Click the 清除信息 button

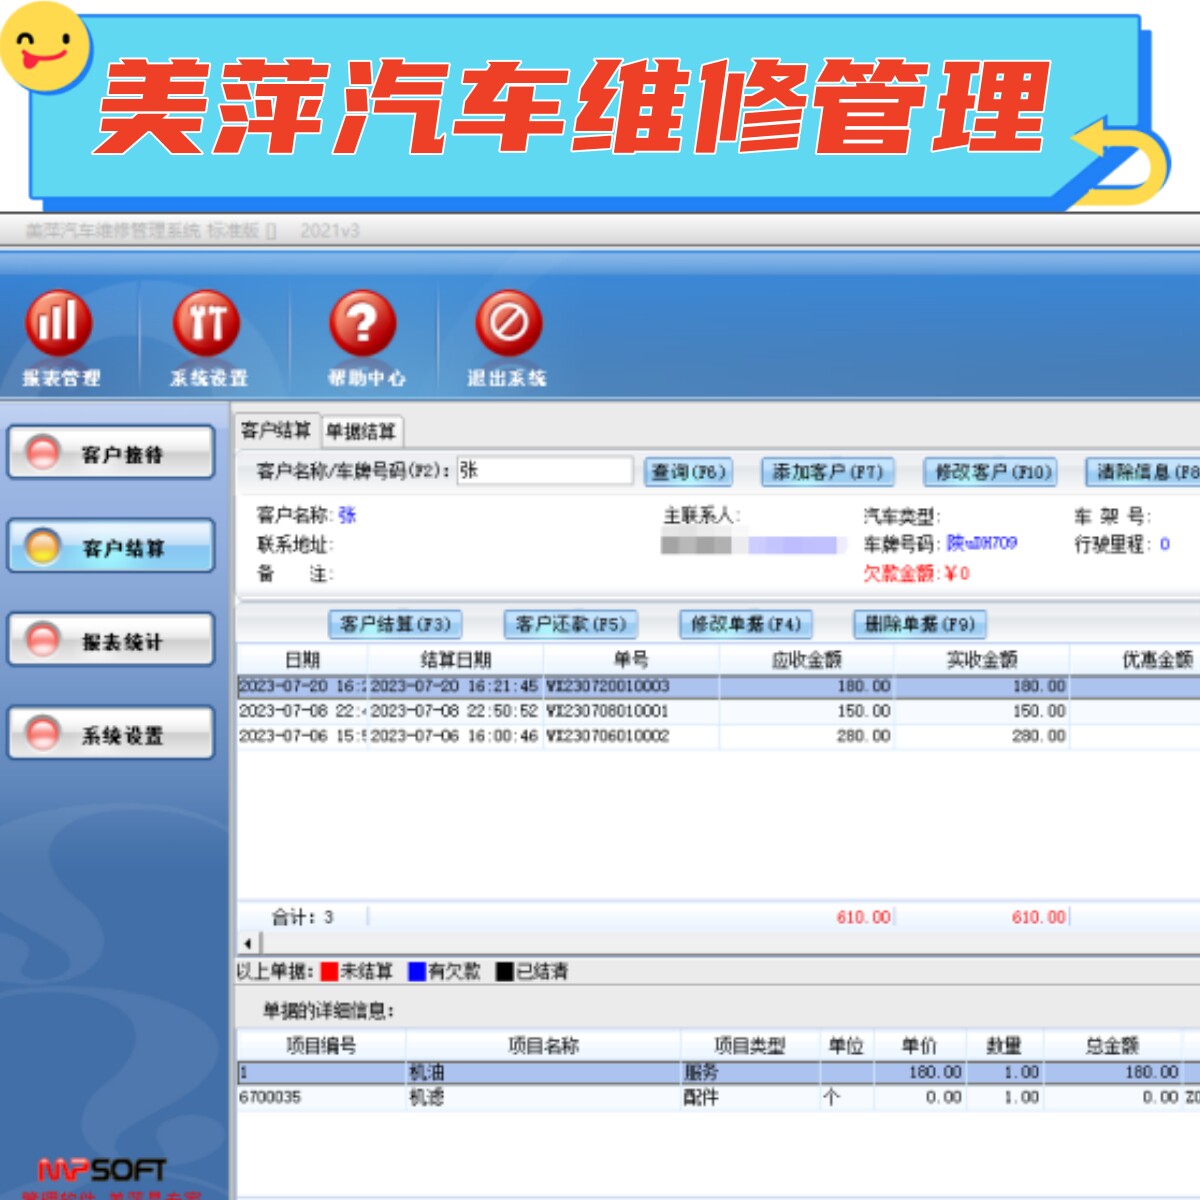[x=1143, y=472]
